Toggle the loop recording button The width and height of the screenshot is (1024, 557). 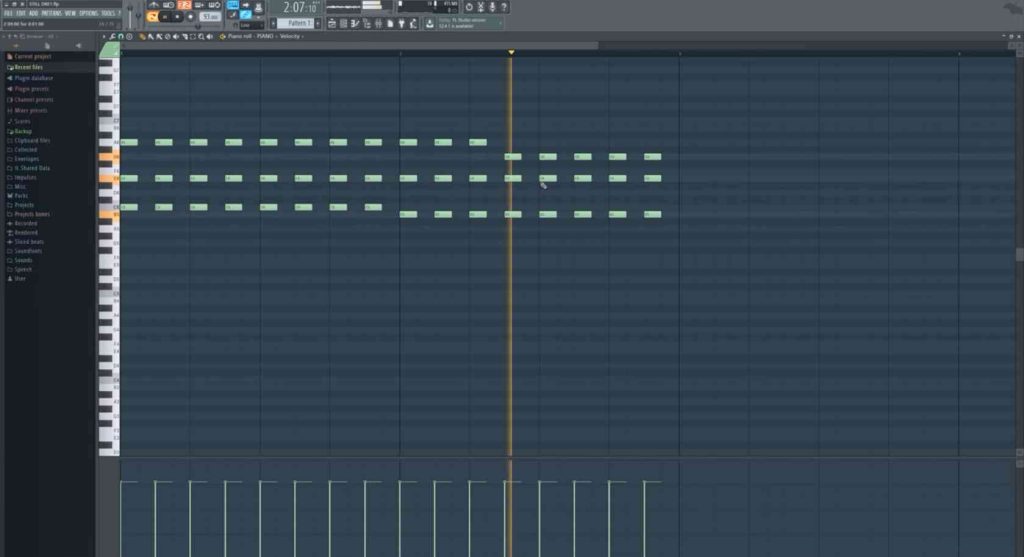(x=214, y=5)
